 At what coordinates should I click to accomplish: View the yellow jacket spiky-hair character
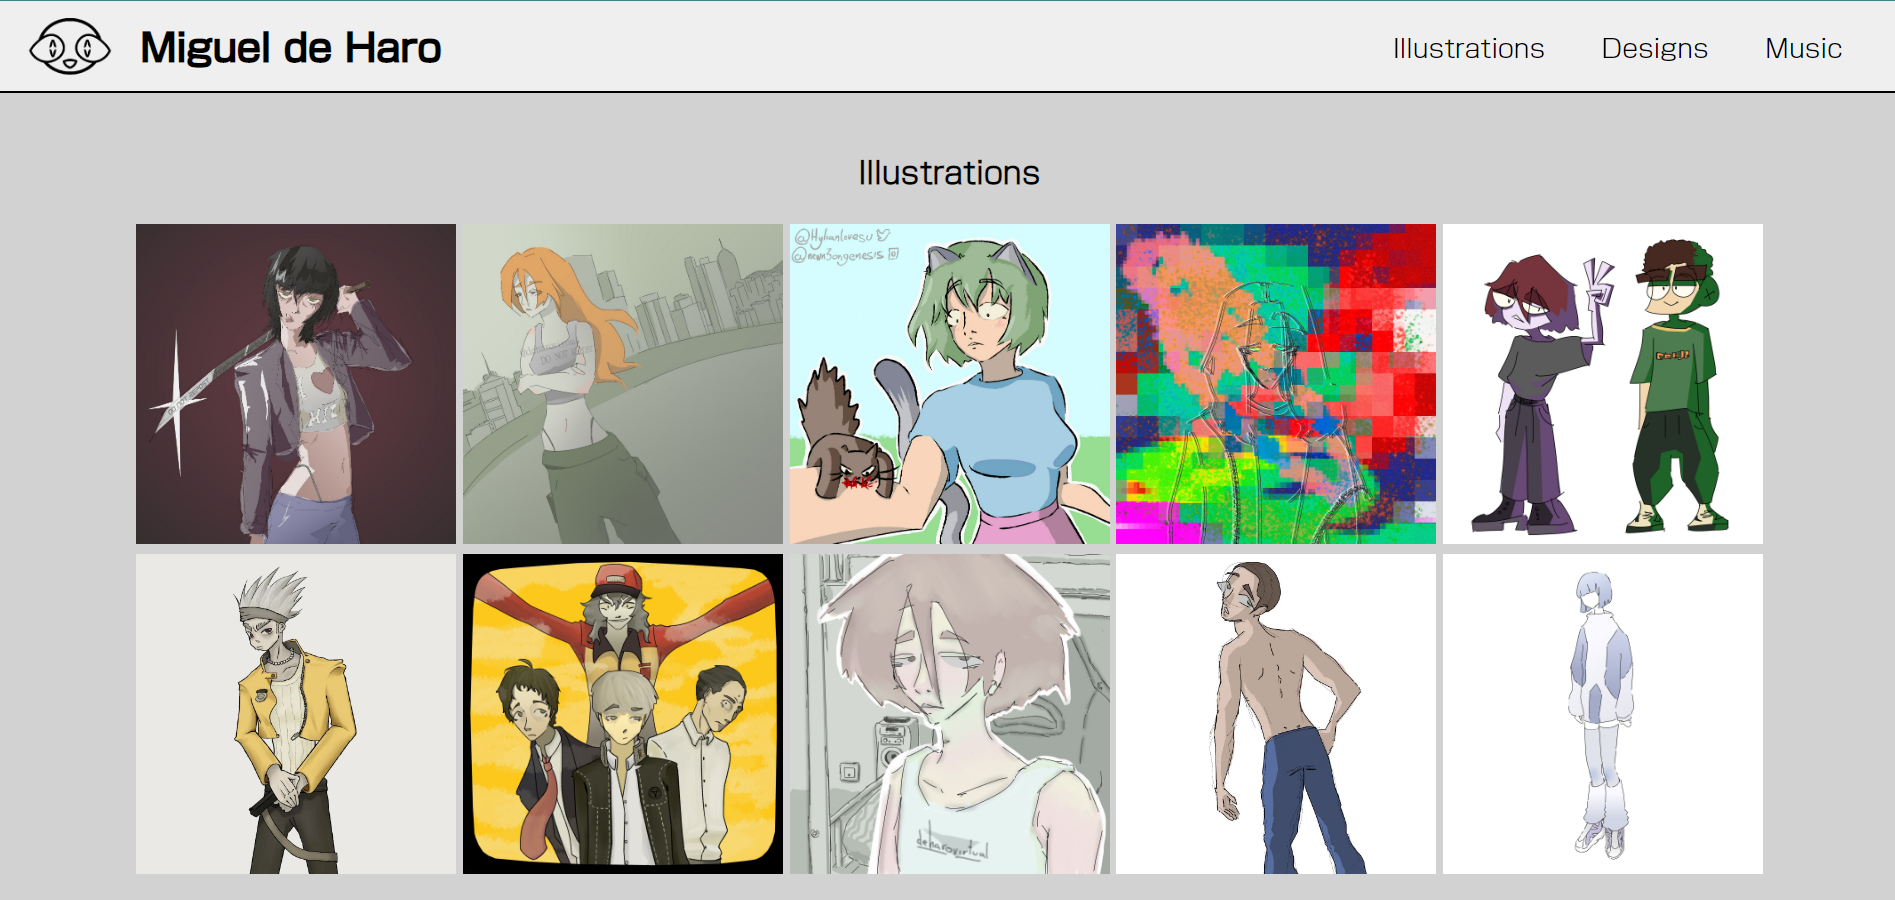(x=296, y=714)
